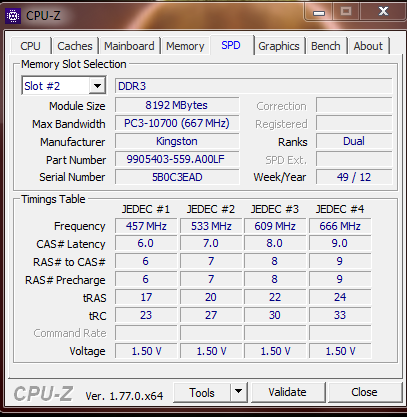Open the Tools dropdown arrow

(238, 392)
